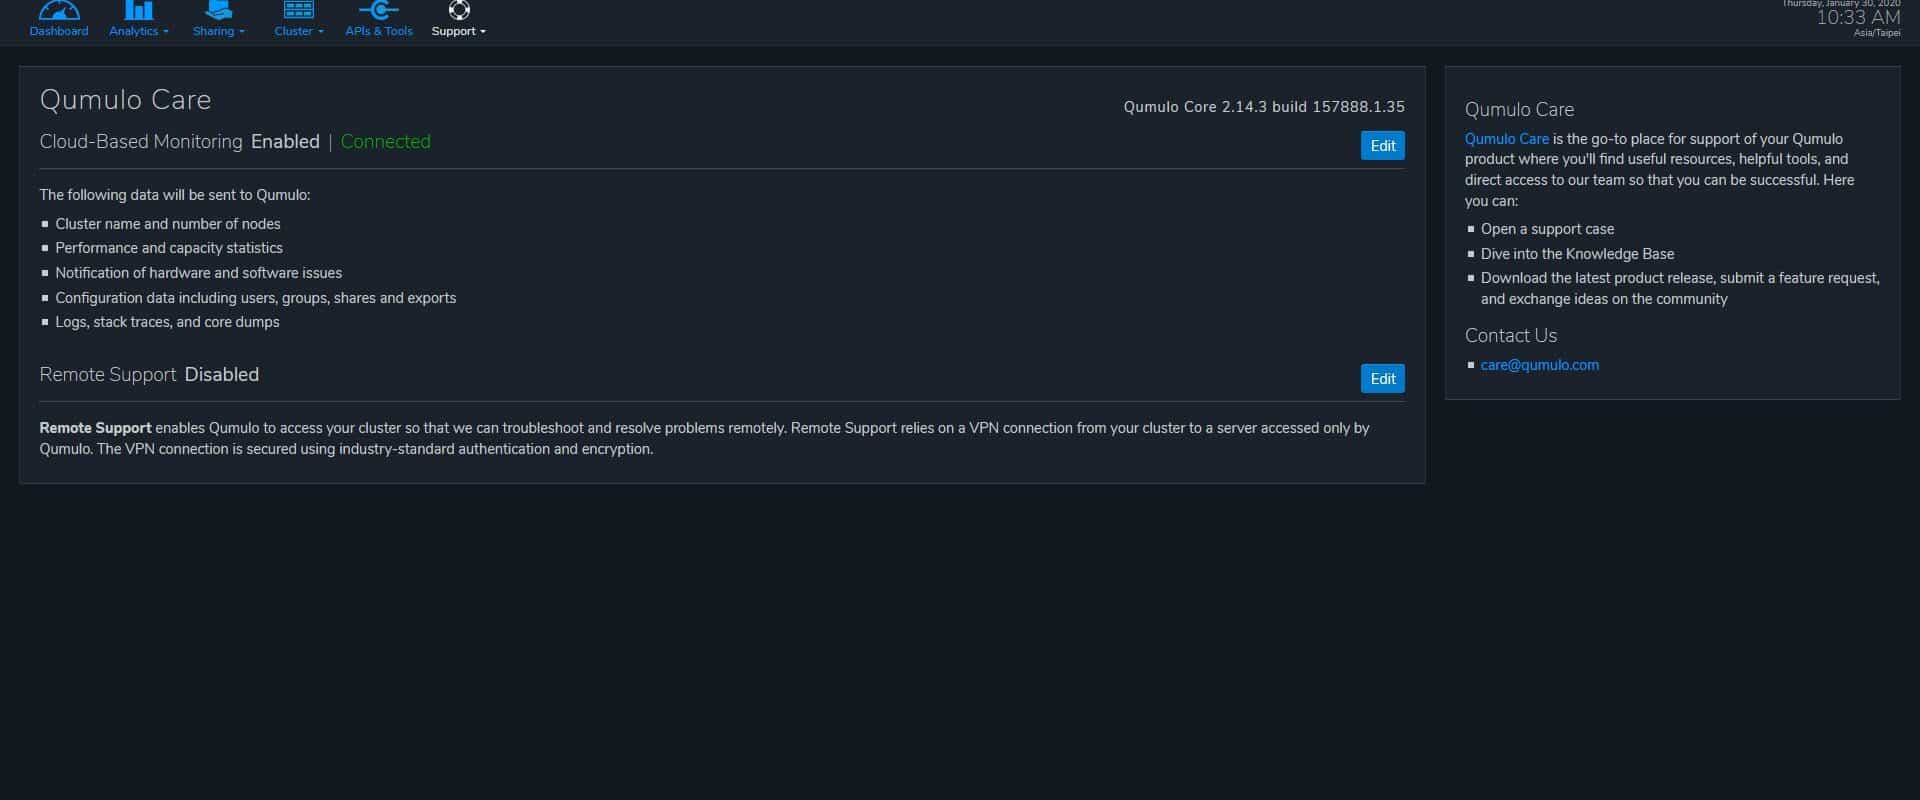Click 'Performance and capacity statistics' item
Image resolution: width=1920 pixels, height=800 pixels.
[x=169, y=248]
